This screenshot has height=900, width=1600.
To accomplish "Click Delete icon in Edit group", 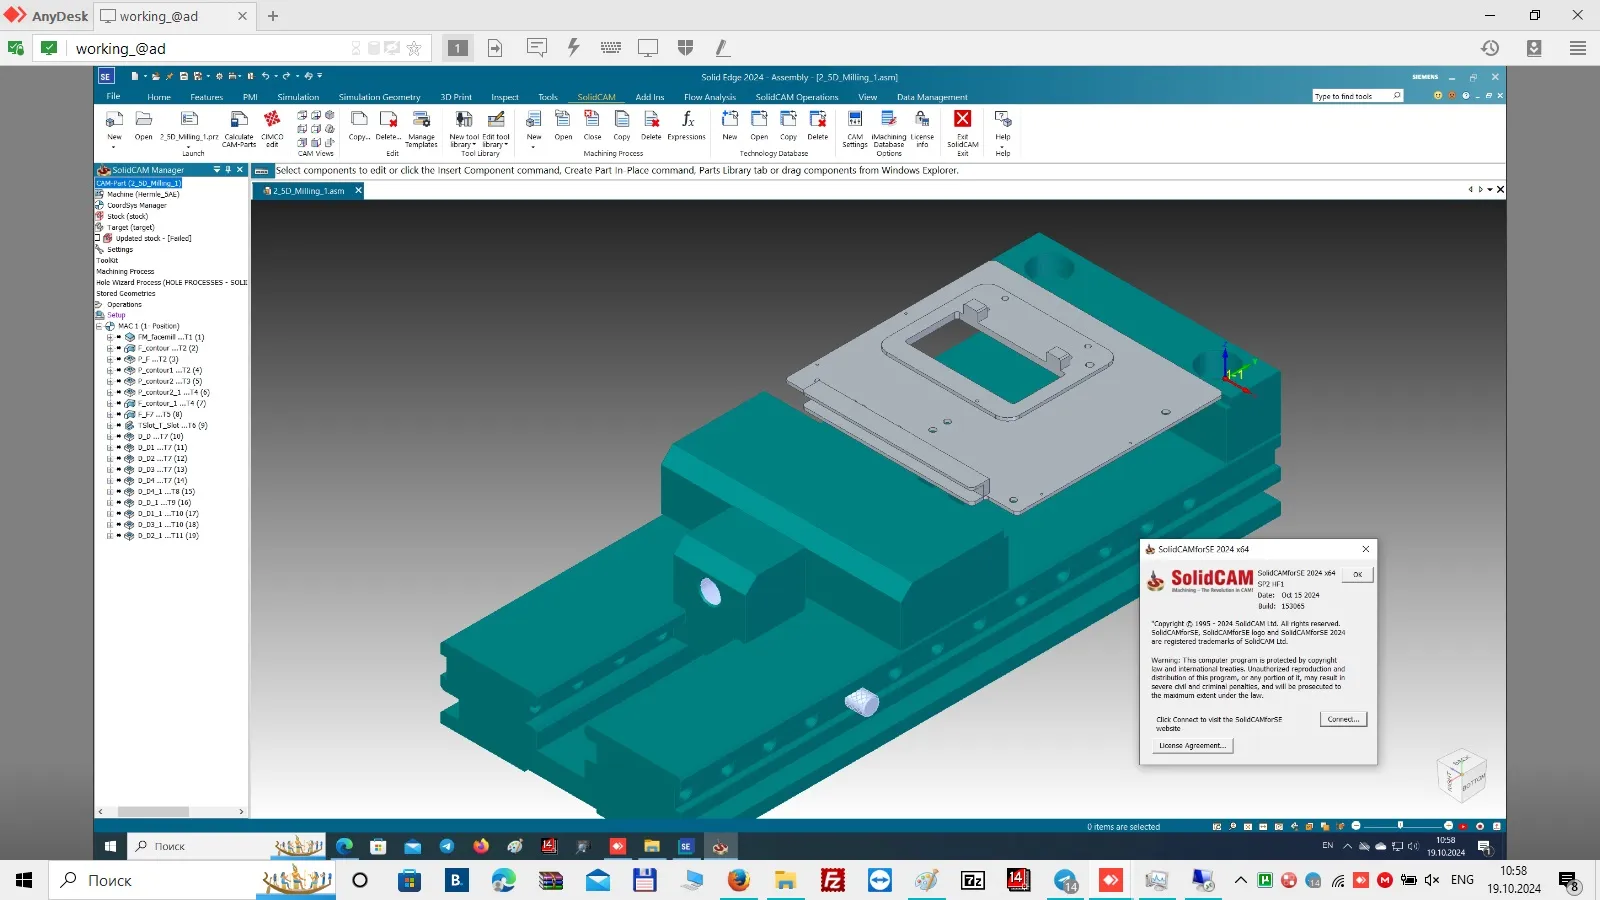I will coord(388,119).
